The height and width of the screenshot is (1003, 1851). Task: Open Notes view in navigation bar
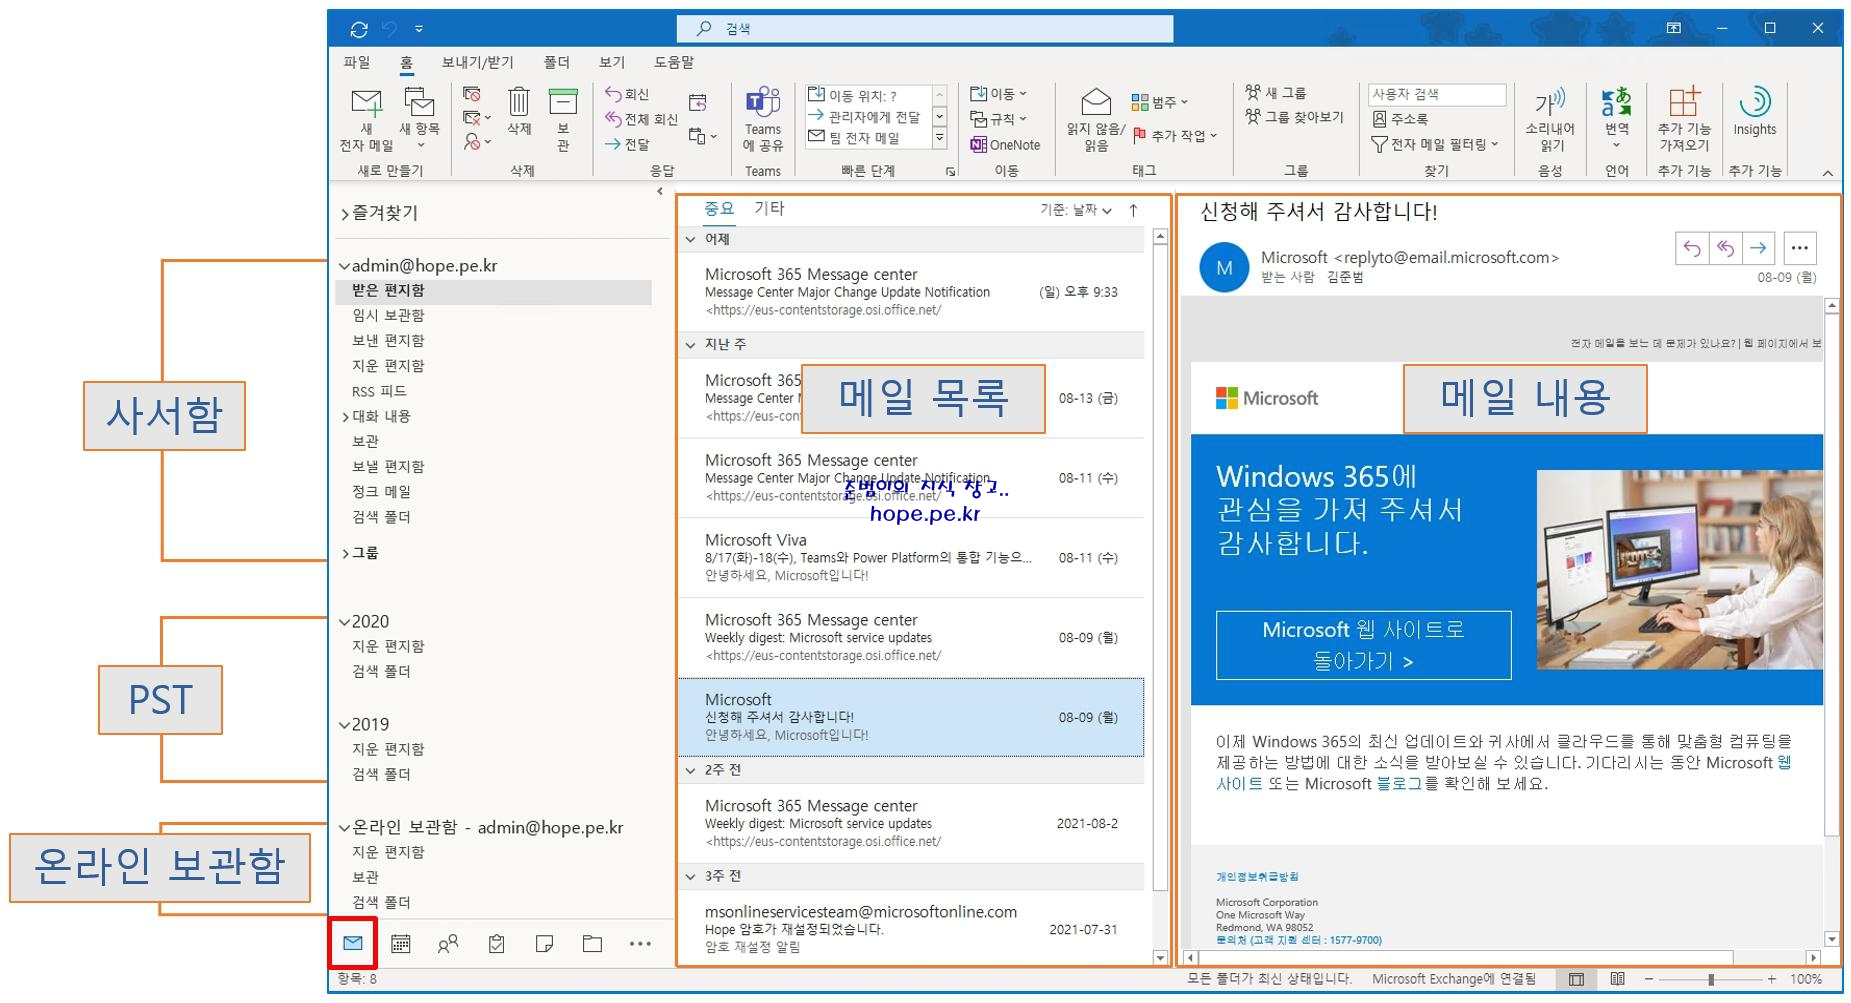(x=544, y=943)
